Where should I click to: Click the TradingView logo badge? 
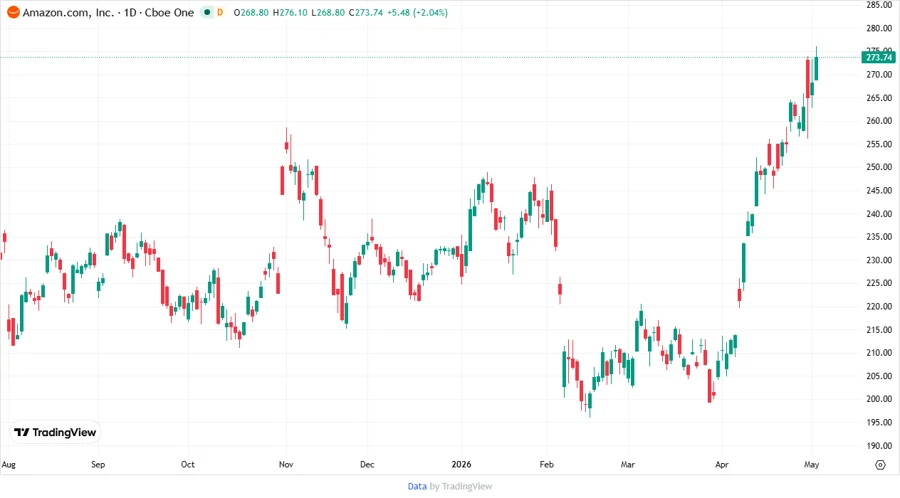55,433
